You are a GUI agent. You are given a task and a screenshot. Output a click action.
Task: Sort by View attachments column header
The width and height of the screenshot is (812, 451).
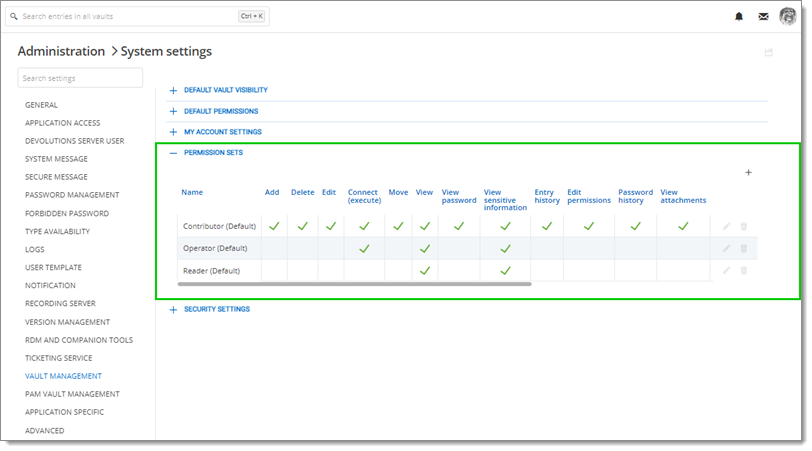pos(683,196)
